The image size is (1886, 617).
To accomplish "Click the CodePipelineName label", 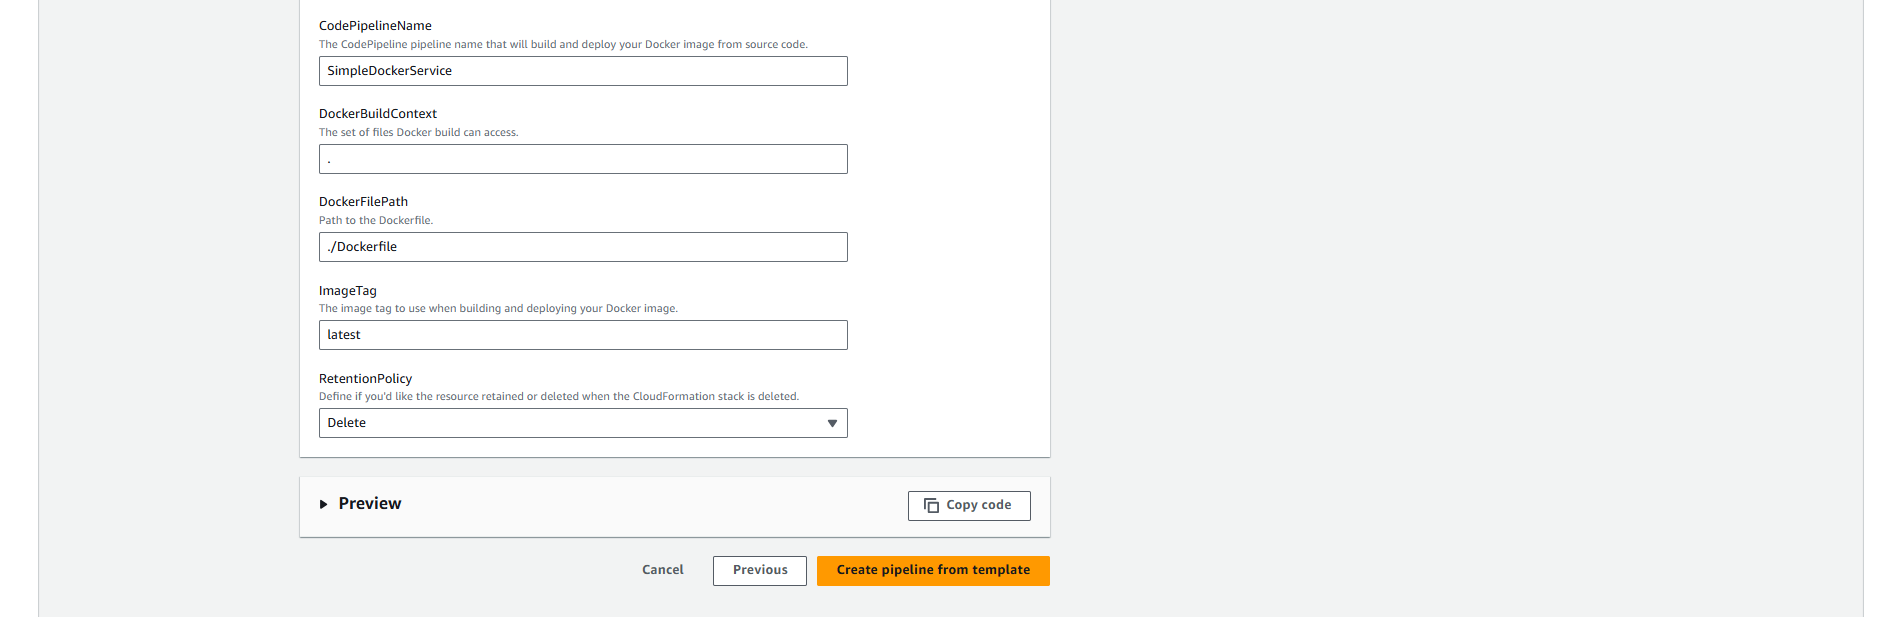I will pyautogui.click(x=375, y=26).
